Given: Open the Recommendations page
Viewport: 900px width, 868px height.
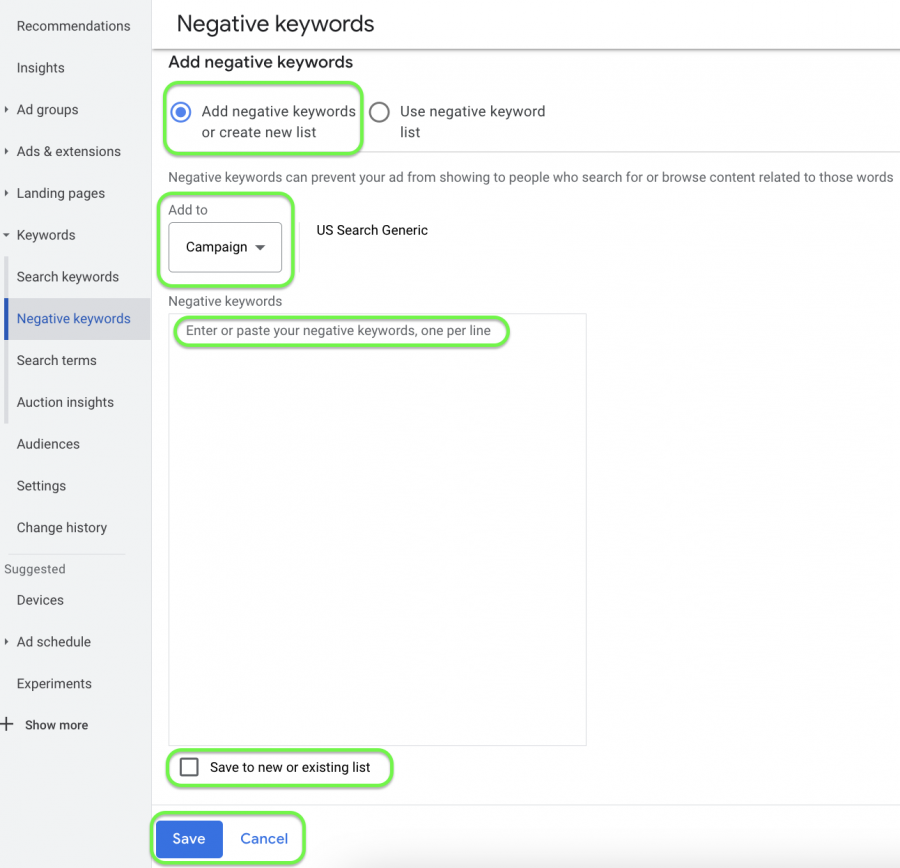Looking at the screenshot, I should pyautogui.click(x=73, y=26).
